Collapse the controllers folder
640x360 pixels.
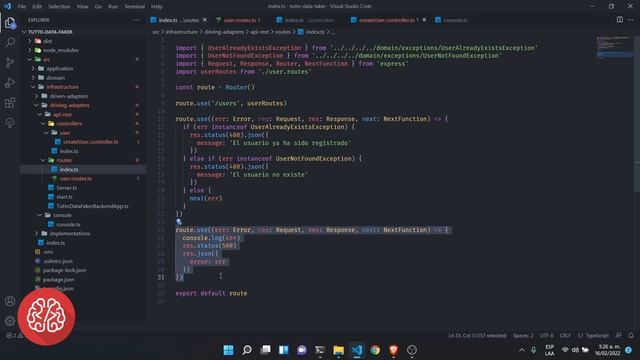click(x=43, y=123)
